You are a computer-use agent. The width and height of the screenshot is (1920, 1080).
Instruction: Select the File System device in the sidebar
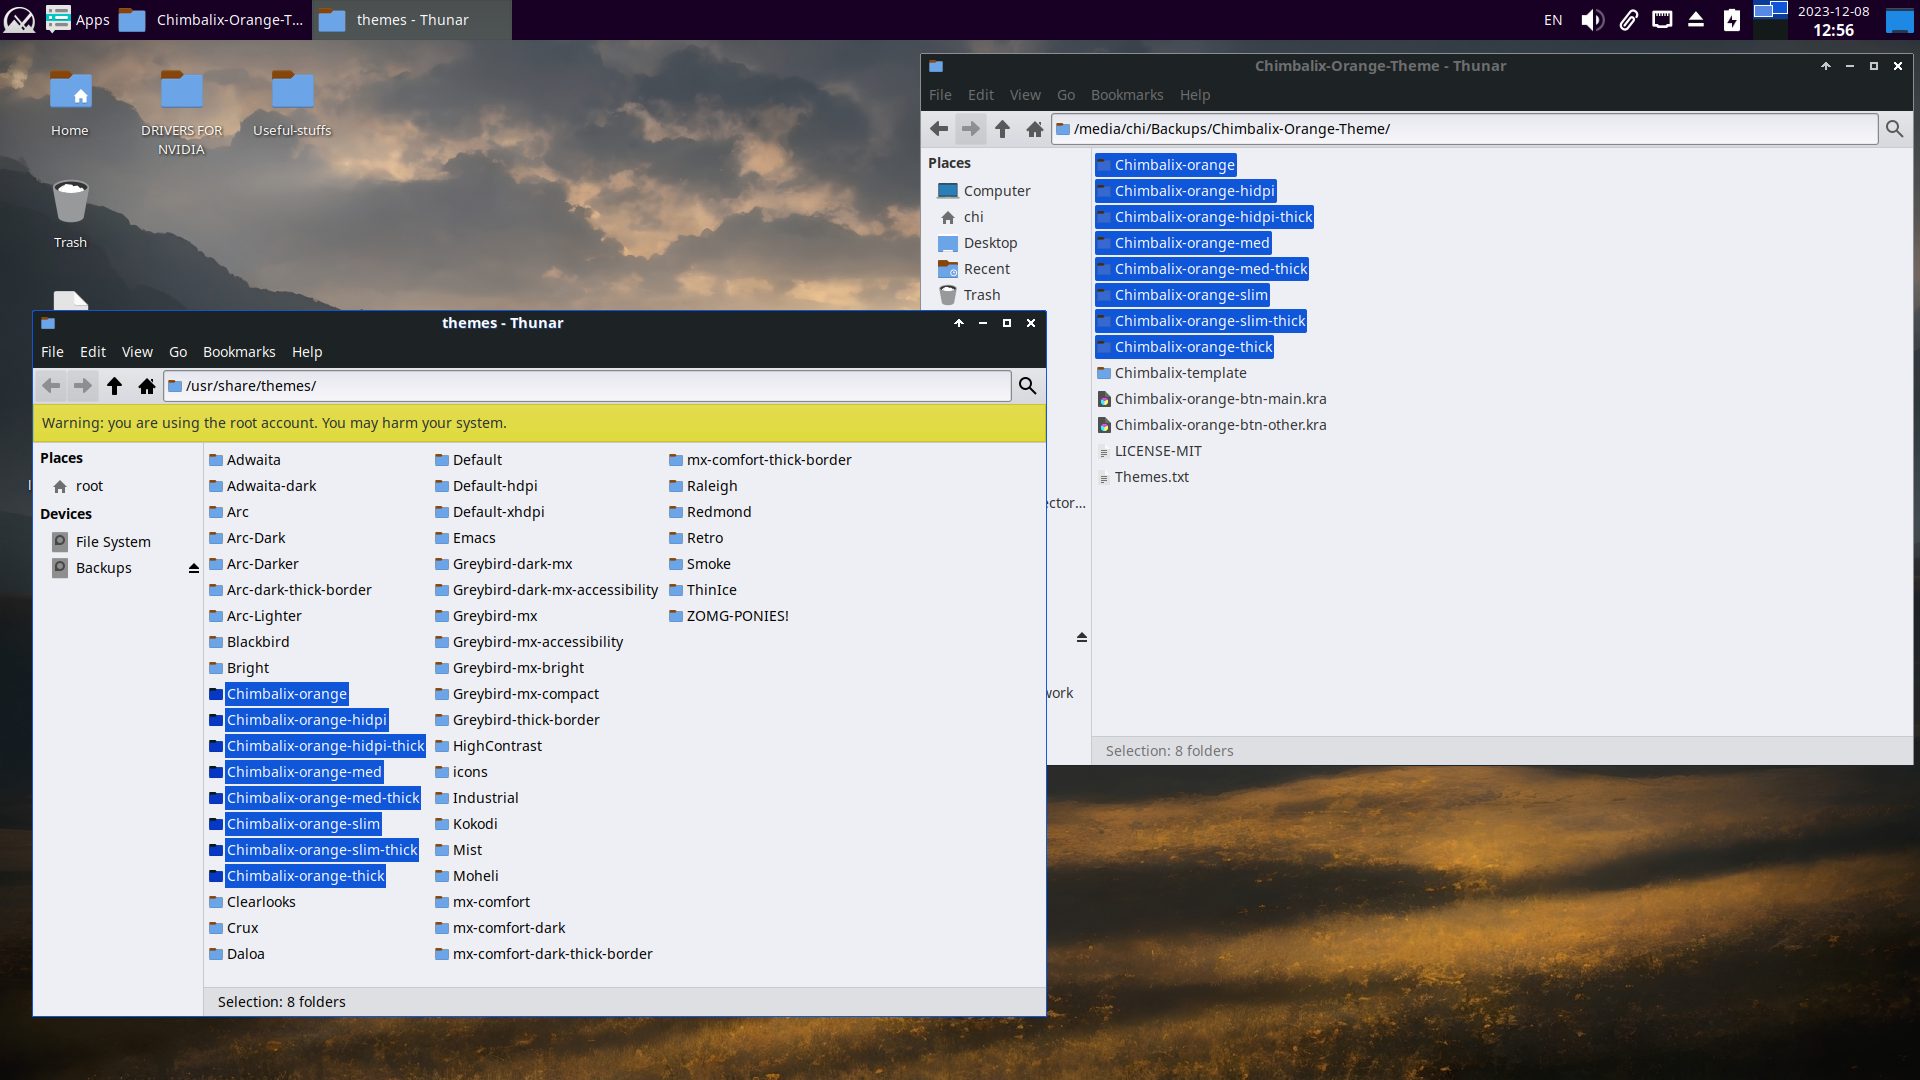[112, 542]
